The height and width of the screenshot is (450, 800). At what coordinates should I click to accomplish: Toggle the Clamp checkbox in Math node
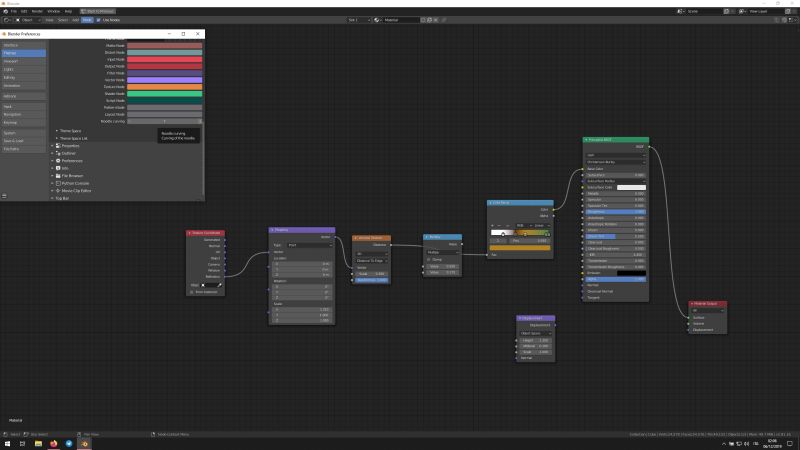429,259
